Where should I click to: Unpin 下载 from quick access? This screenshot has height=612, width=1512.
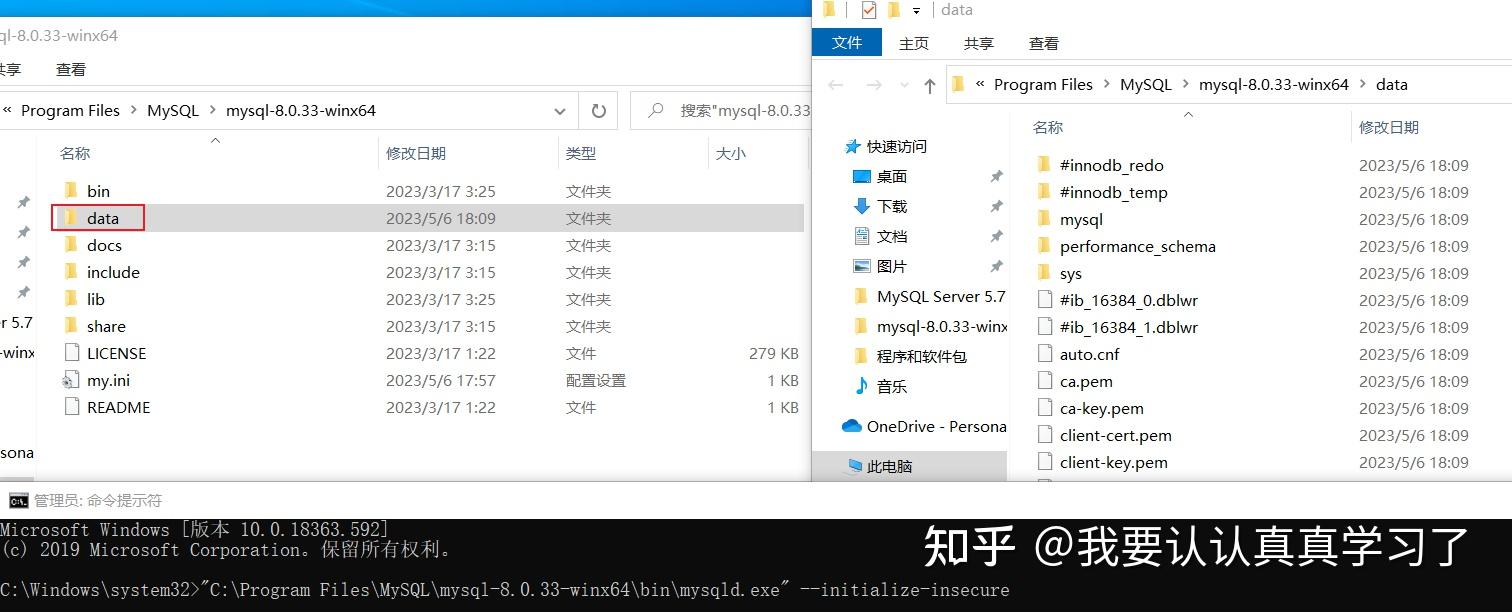point(996,206)
